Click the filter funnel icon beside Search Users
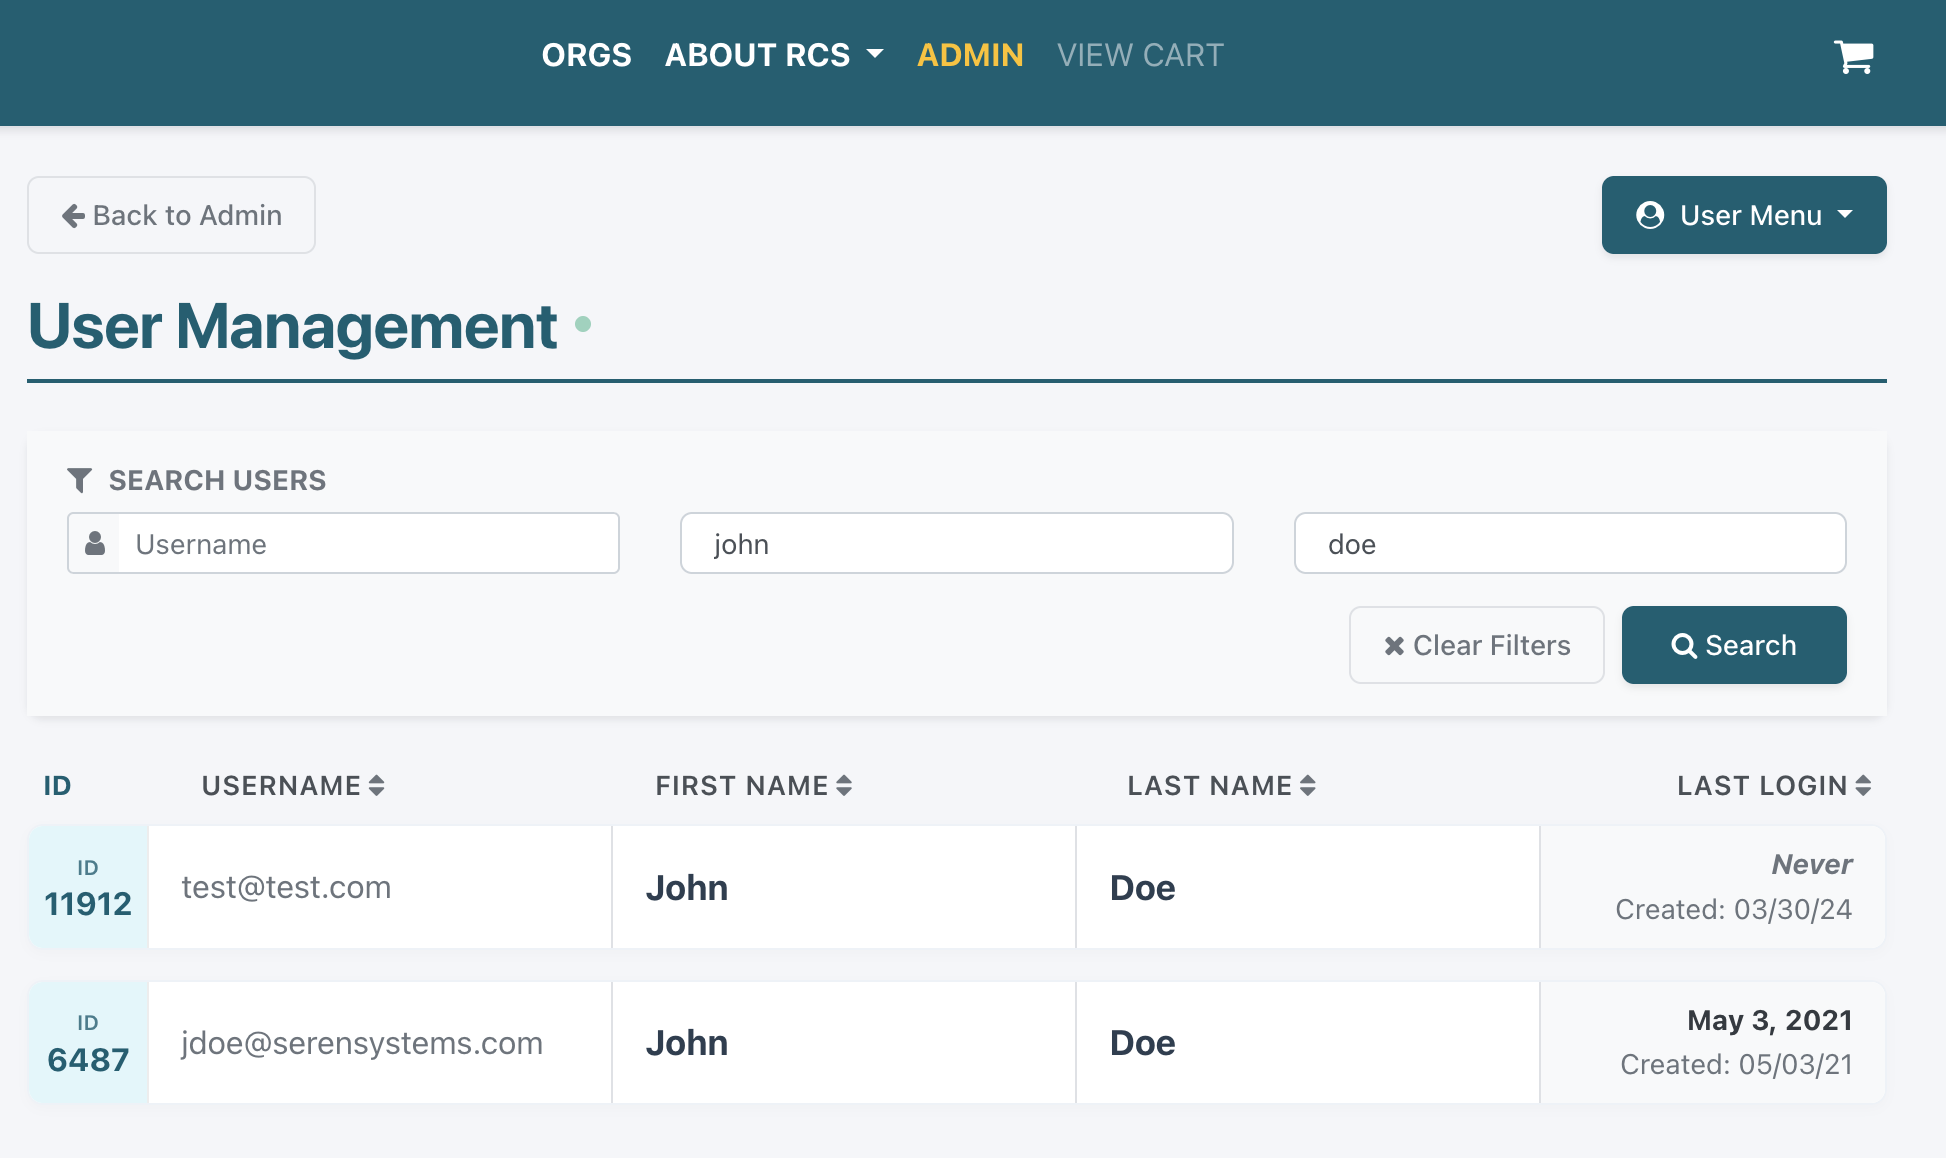 pos(79,481)
